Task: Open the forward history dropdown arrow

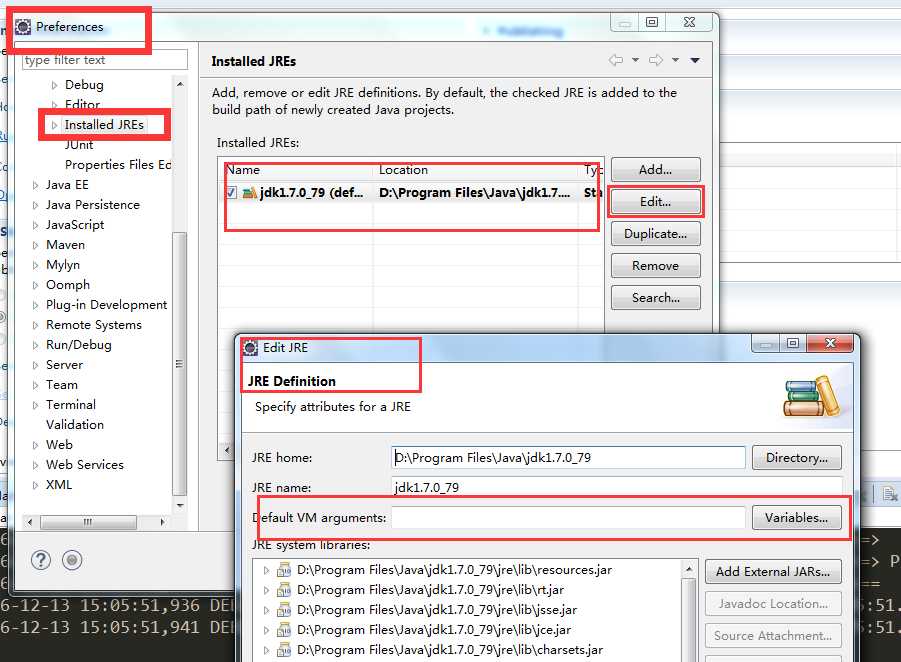Action: click(x=676, y=60)
